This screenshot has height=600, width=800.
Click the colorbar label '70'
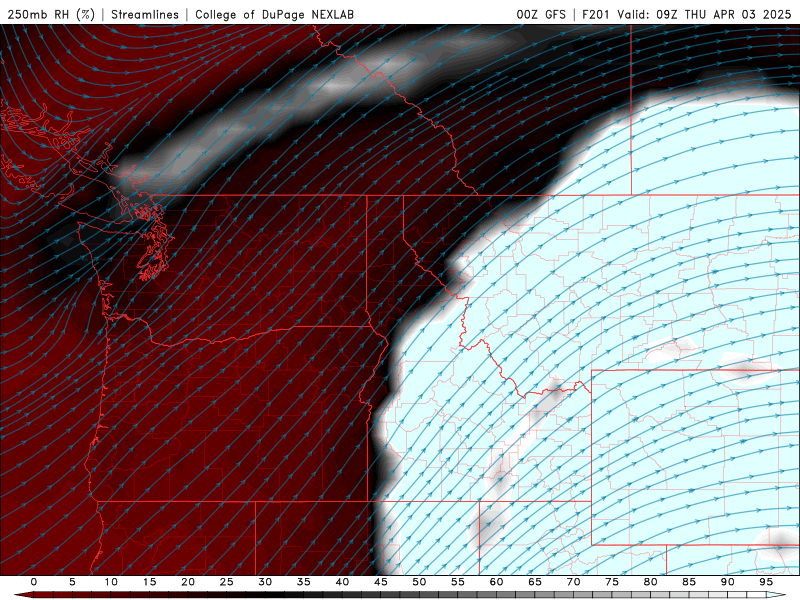coord(573,582)
